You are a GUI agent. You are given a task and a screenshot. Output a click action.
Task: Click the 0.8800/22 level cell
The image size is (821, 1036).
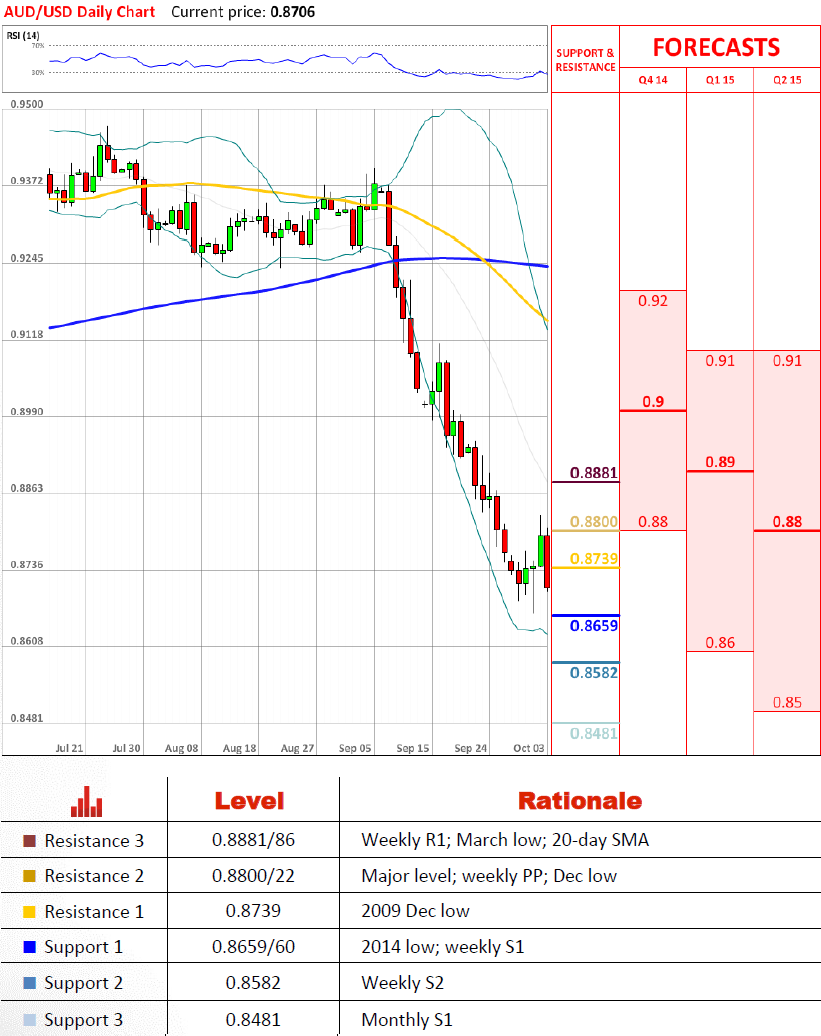coord(253,876)
